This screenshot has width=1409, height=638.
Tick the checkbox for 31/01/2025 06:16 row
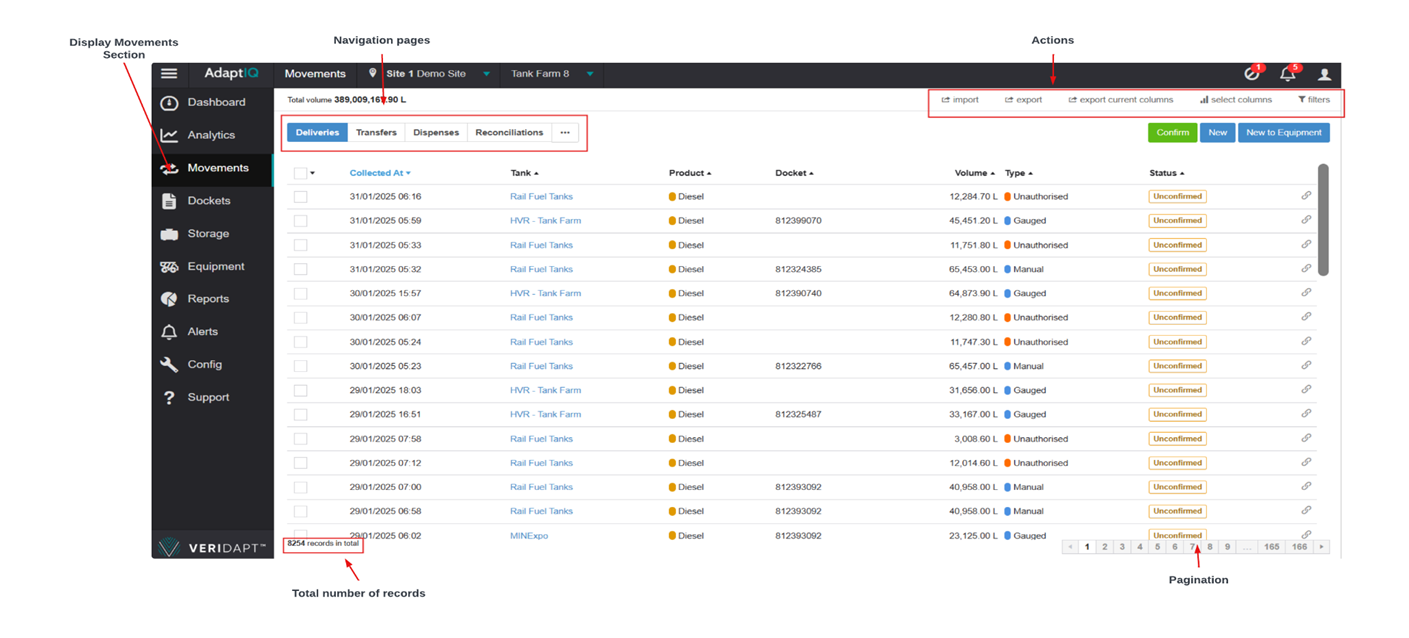click(300, 197)
